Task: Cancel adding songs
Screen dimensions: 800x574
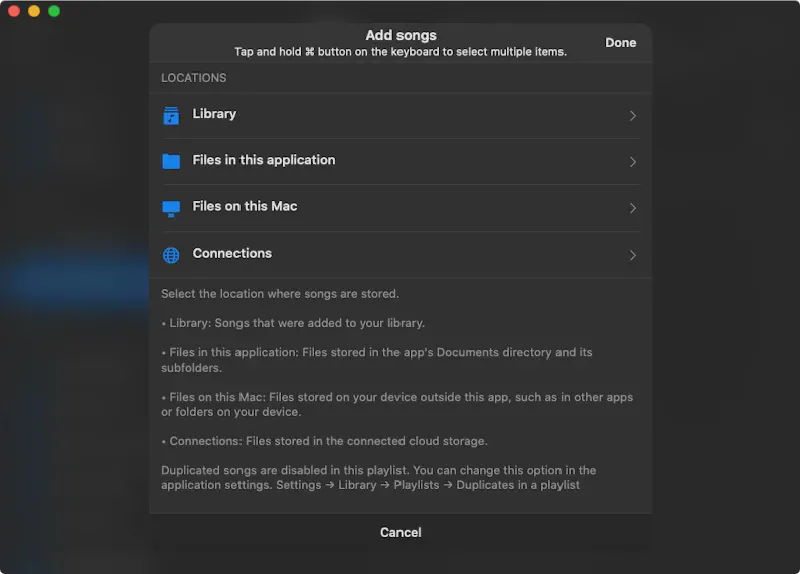Action: pyautogui.click(x=400, y=532)
